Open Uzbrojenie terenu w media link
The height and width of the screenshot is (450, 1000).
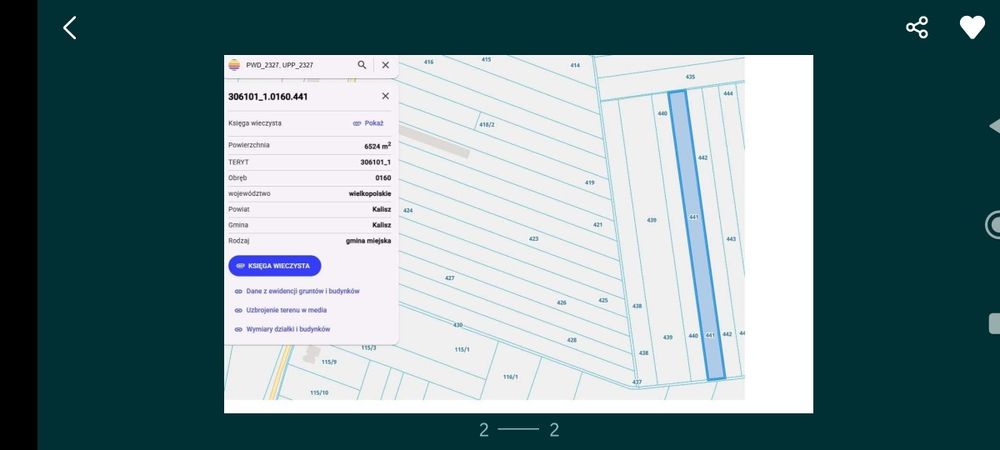click(x=286, y=310)
